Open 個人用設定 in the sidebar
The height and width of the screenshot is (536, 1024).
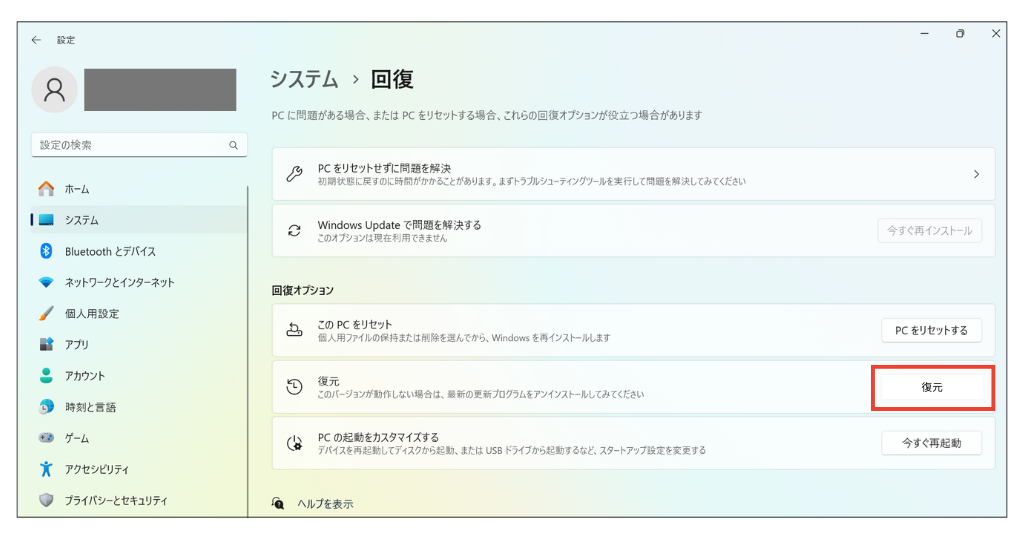(139, 313)
